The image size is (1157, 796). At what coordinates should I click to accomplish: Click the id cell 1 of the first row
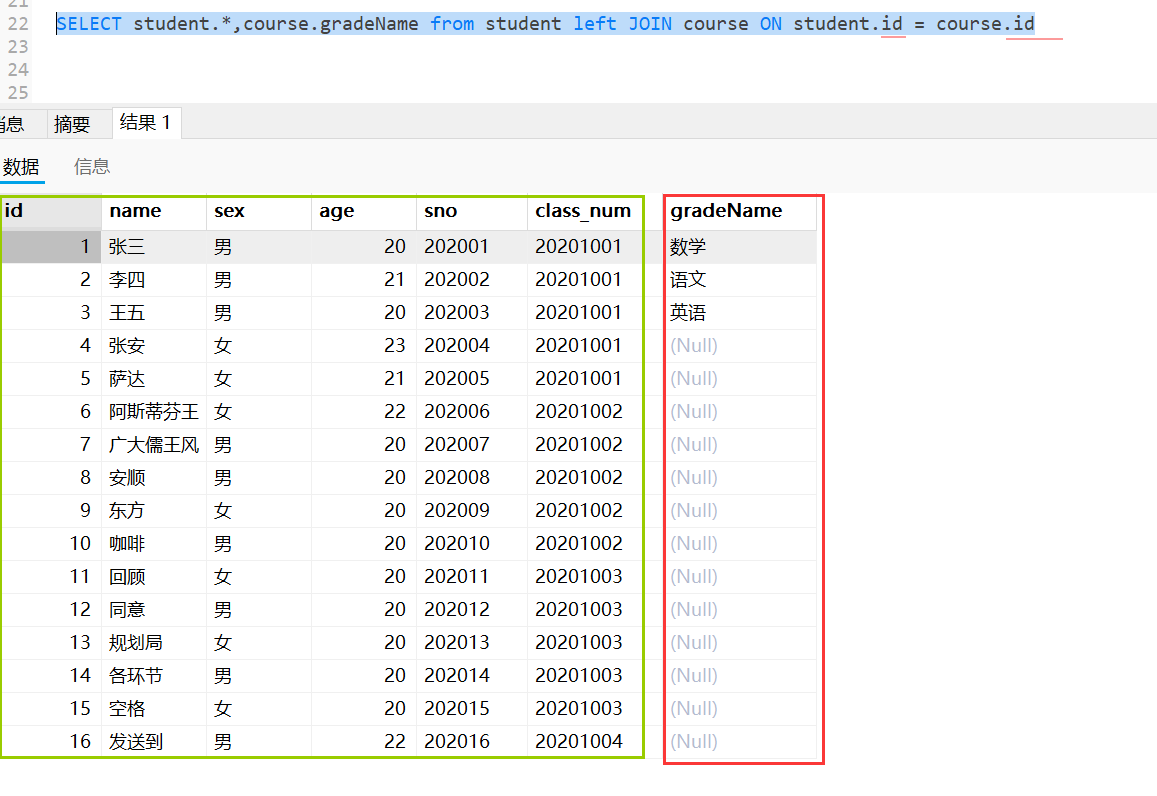point(51,246)
